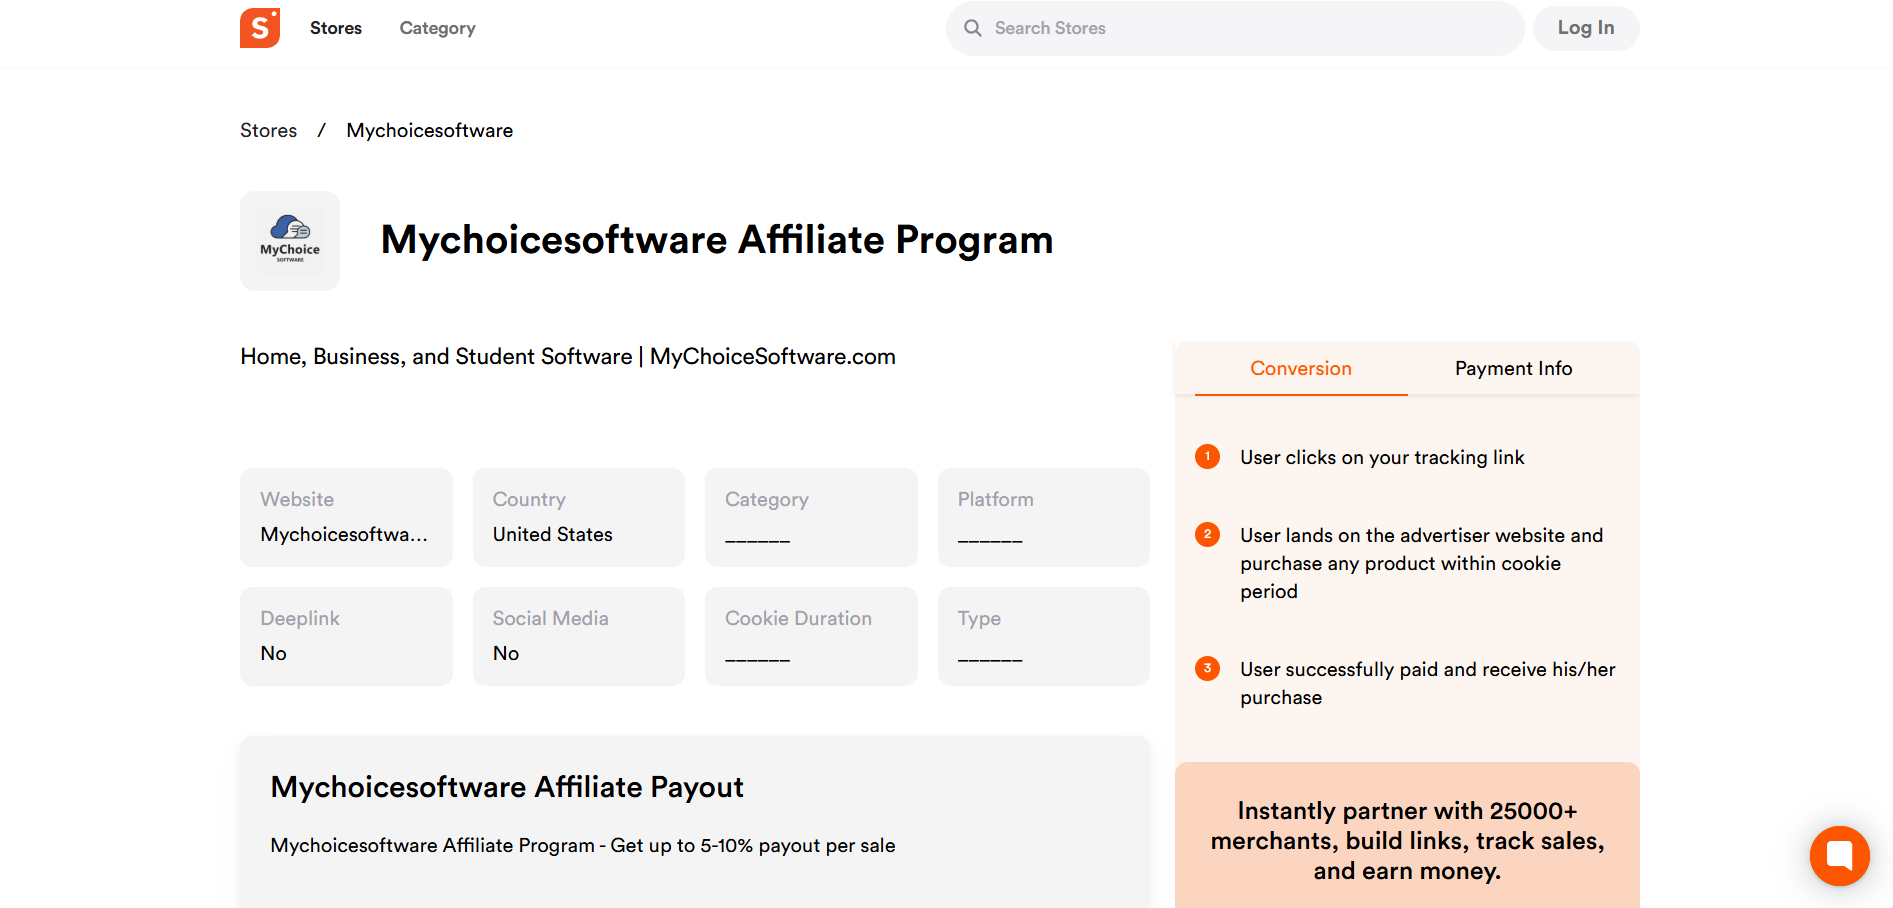Screen dimensions: 1893x908
Task: Switch to the Payment Info tab
Action: (x=1513, y=369)
